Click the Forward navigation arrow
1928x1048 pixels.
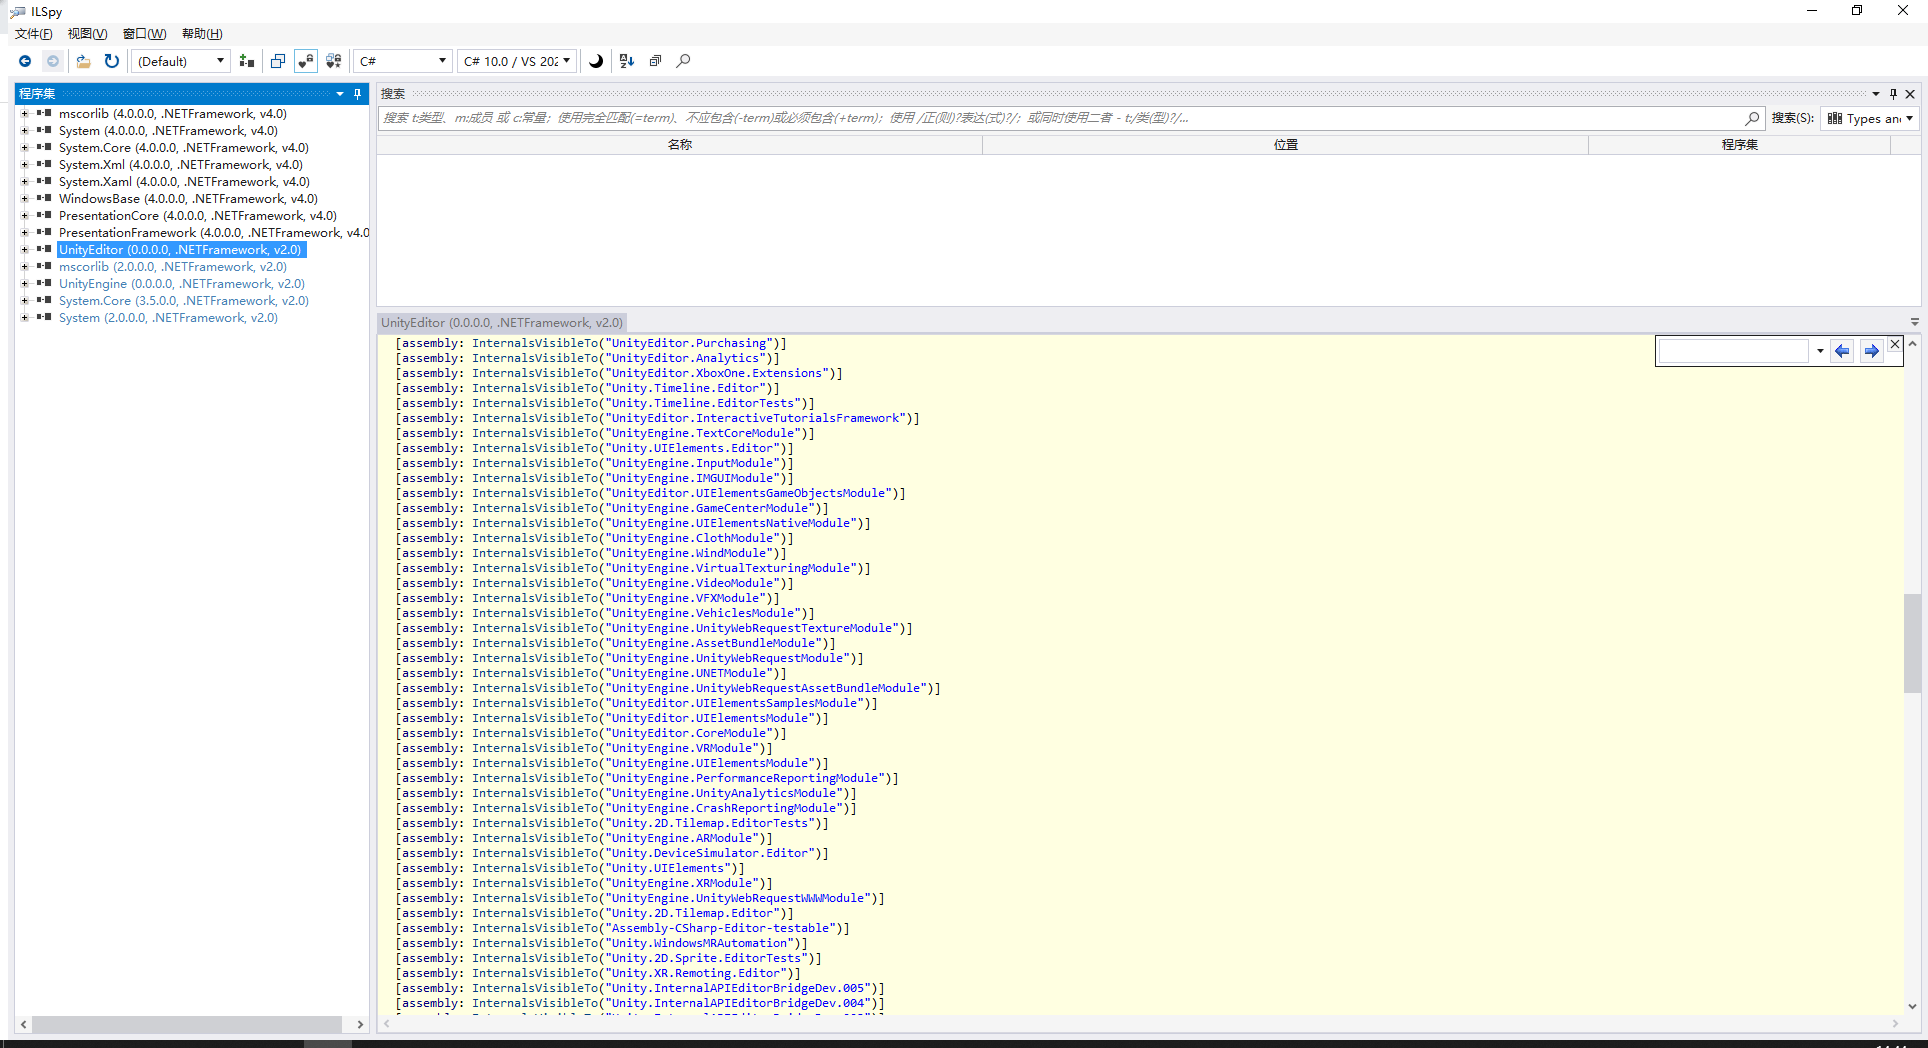53,61
